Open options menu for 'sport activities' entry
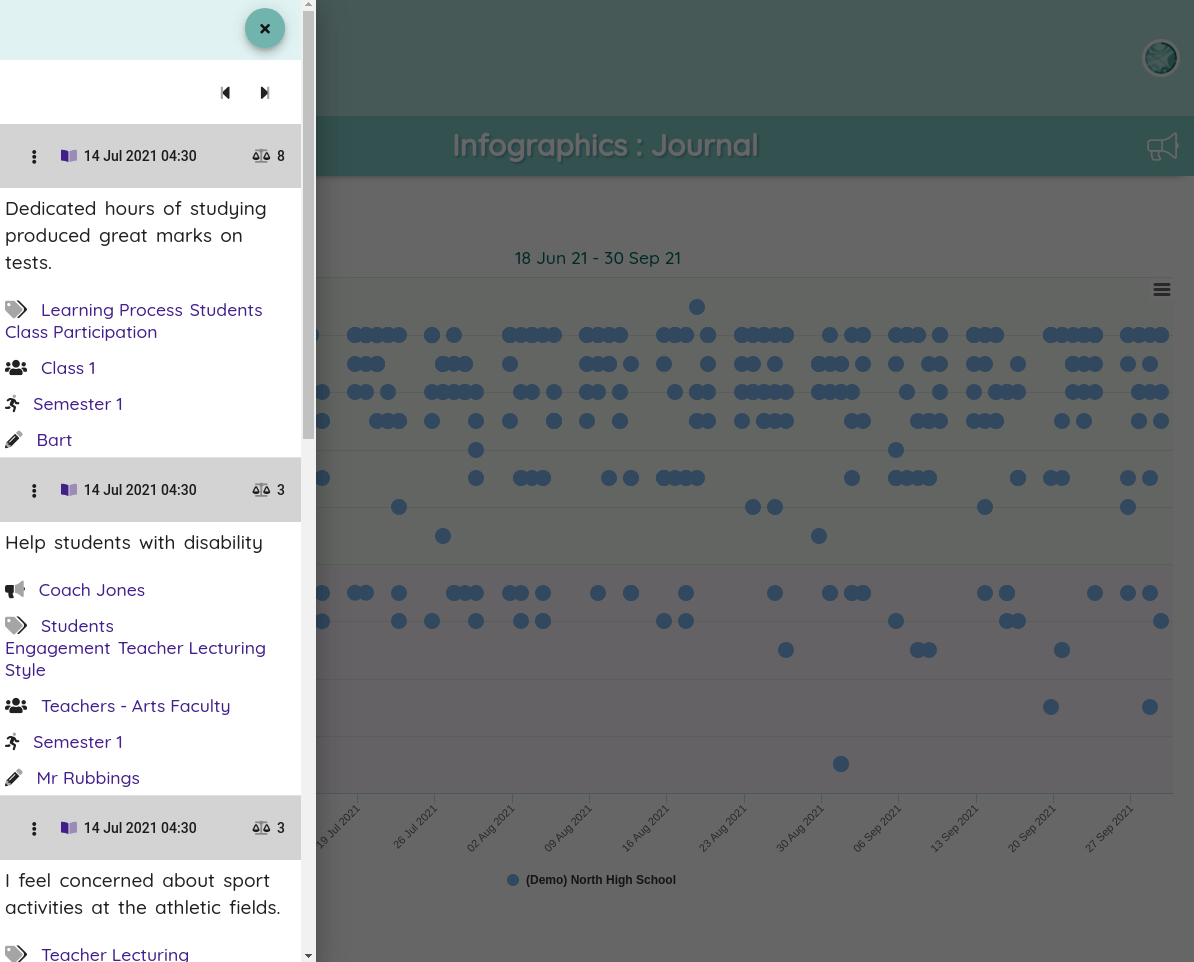 [x=34, y=829]
